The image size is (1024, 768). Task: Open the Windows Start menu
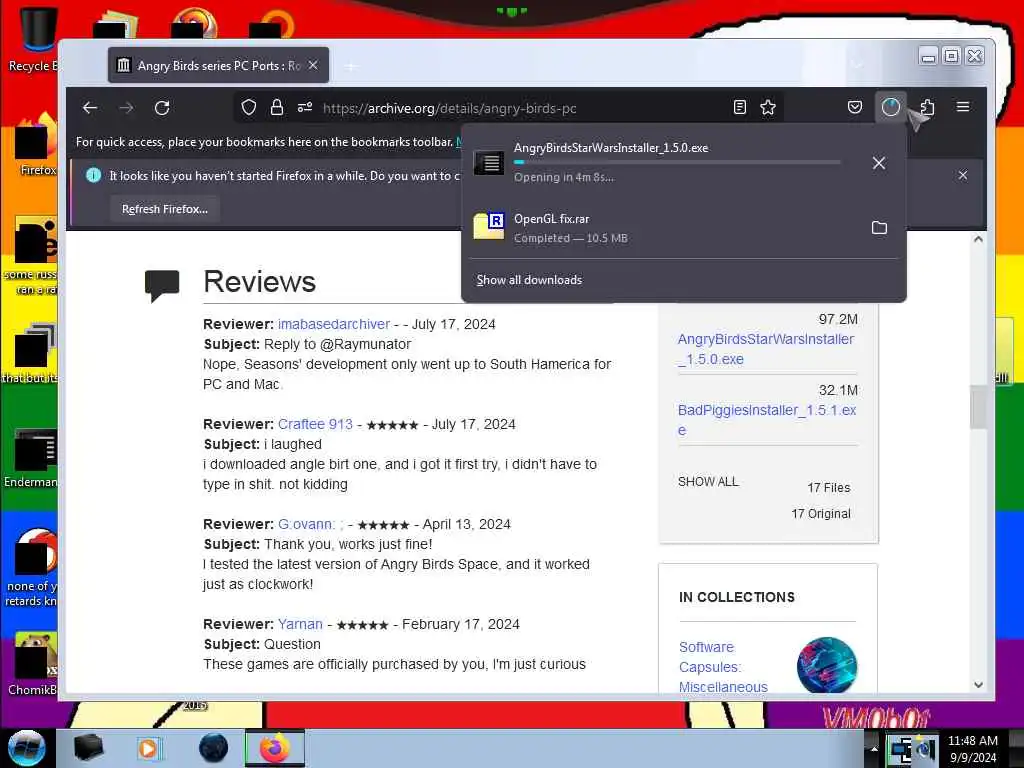(x=26, y=748)
